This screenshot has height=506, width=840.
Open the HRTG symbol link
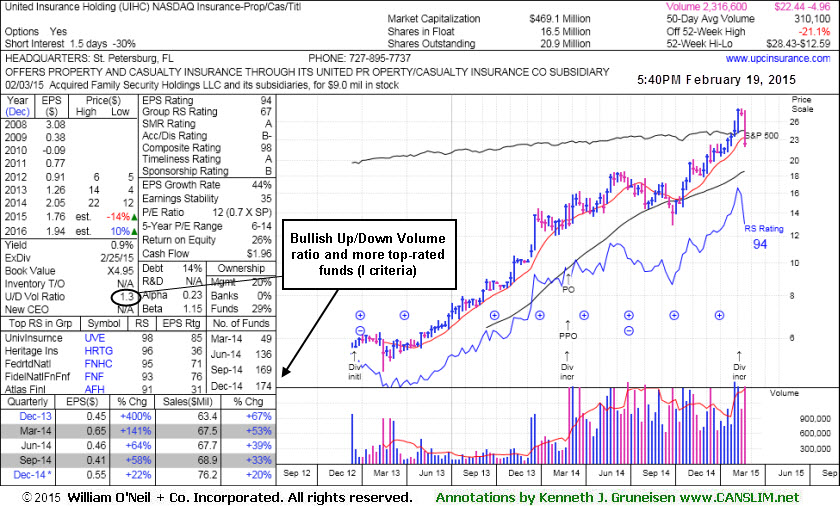point(99,351)
